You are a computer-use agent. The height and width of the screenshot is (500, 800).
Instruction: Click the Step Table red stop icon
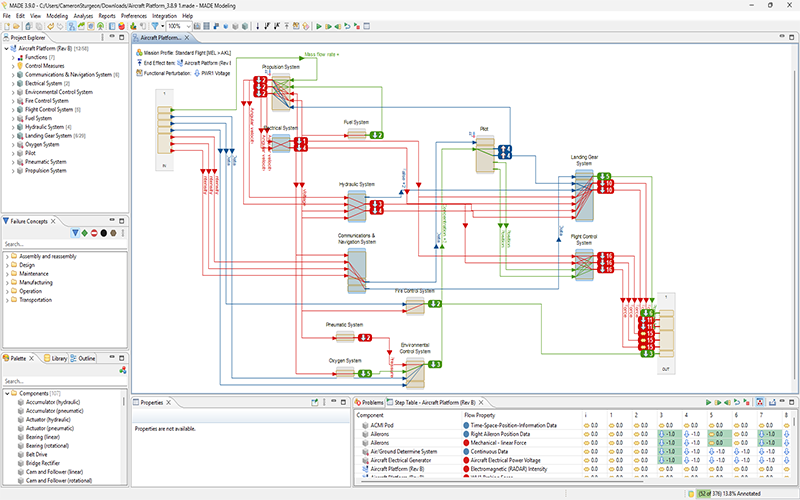746,403
